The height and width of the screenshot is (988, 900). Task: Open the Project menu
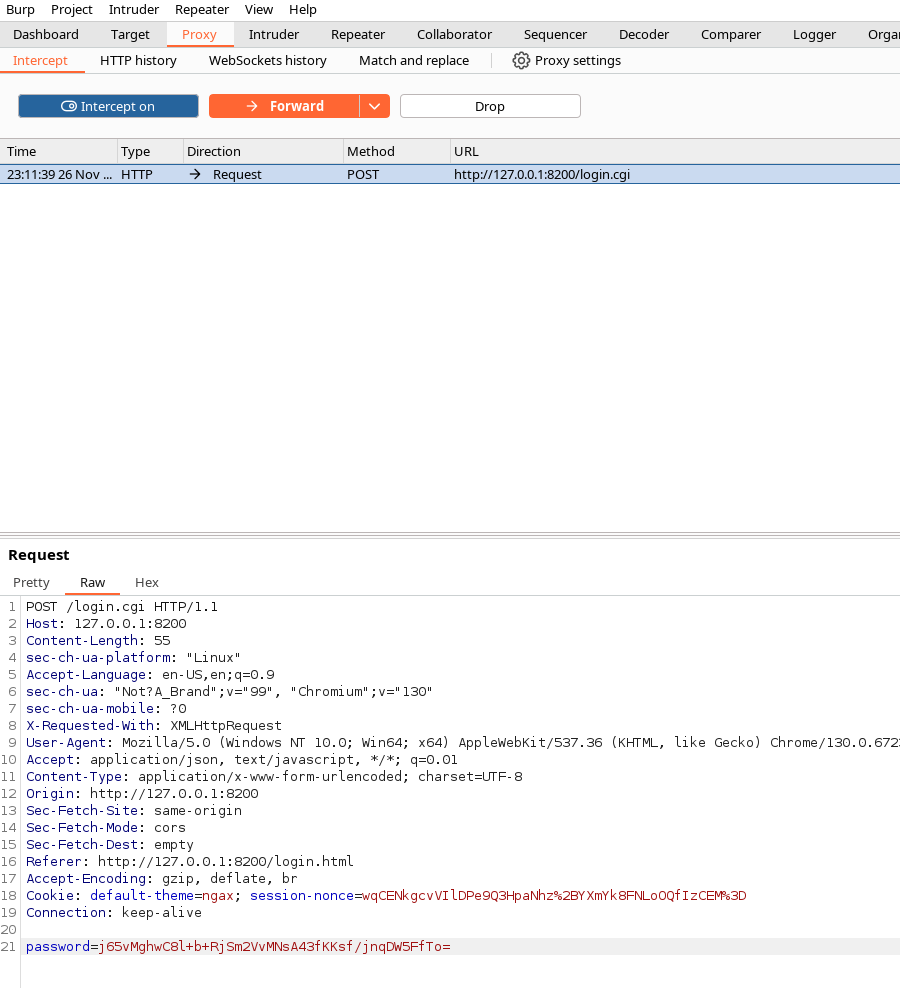[72, 9]
